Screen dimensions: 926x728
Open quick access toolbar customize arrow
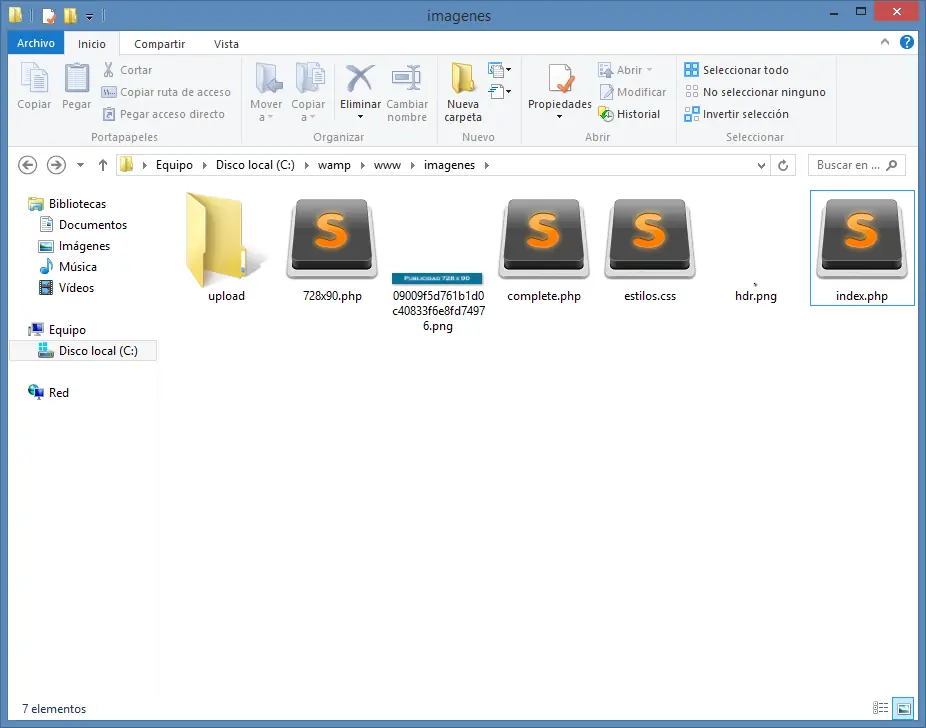90,17
